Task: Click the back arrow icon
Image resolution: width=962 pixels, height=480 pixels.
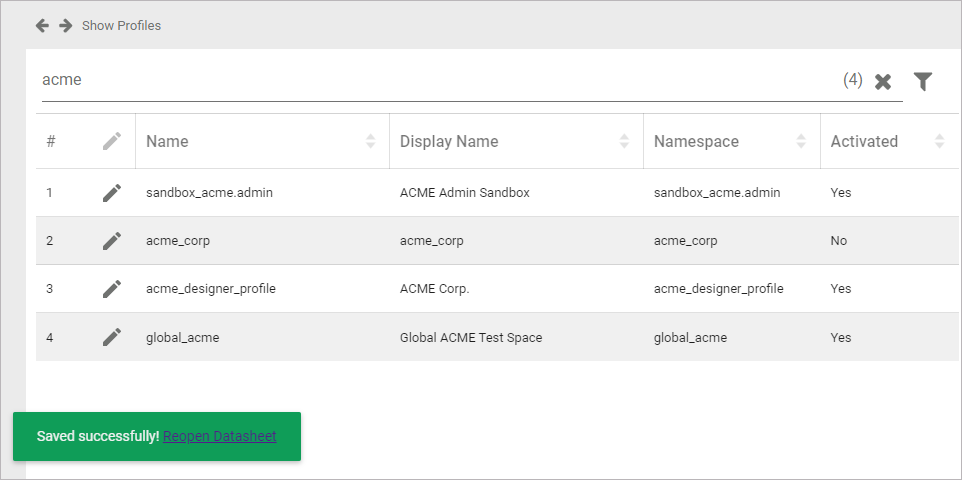Action: coord(42,25)
